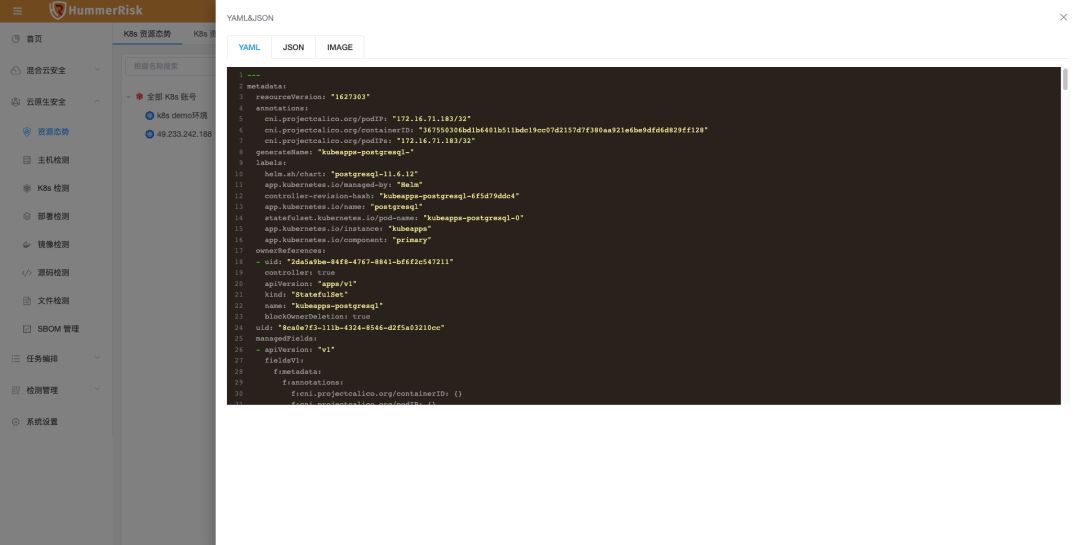Open the 首页 menu item
This screenshot has height=545, width=1080.
click(x=56, y=39)
